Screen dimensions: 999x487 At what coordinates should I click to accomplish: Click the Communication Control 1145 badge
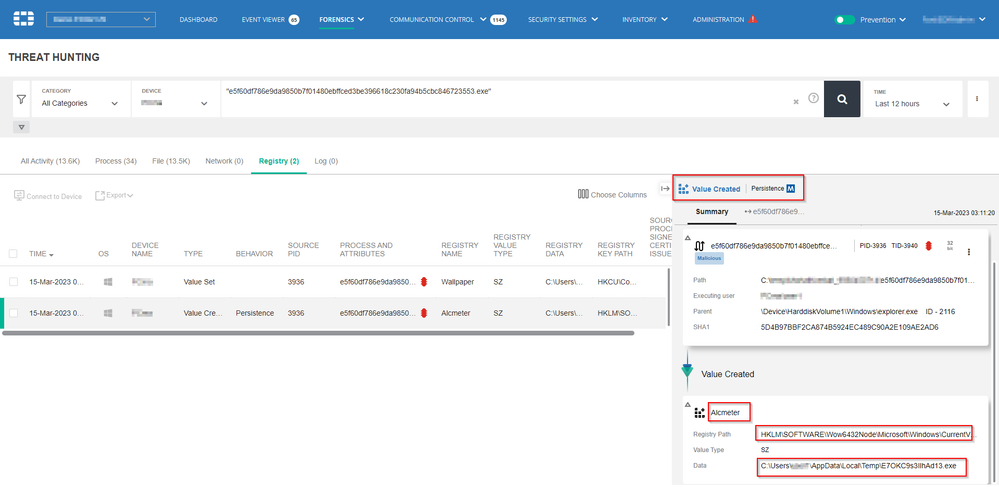pos(498,20)
